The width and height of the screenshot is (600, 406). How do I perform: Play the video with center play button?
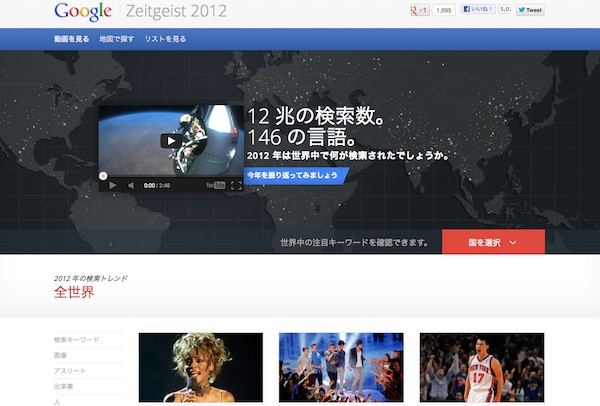pyautogui.click(x=171, y=141)
